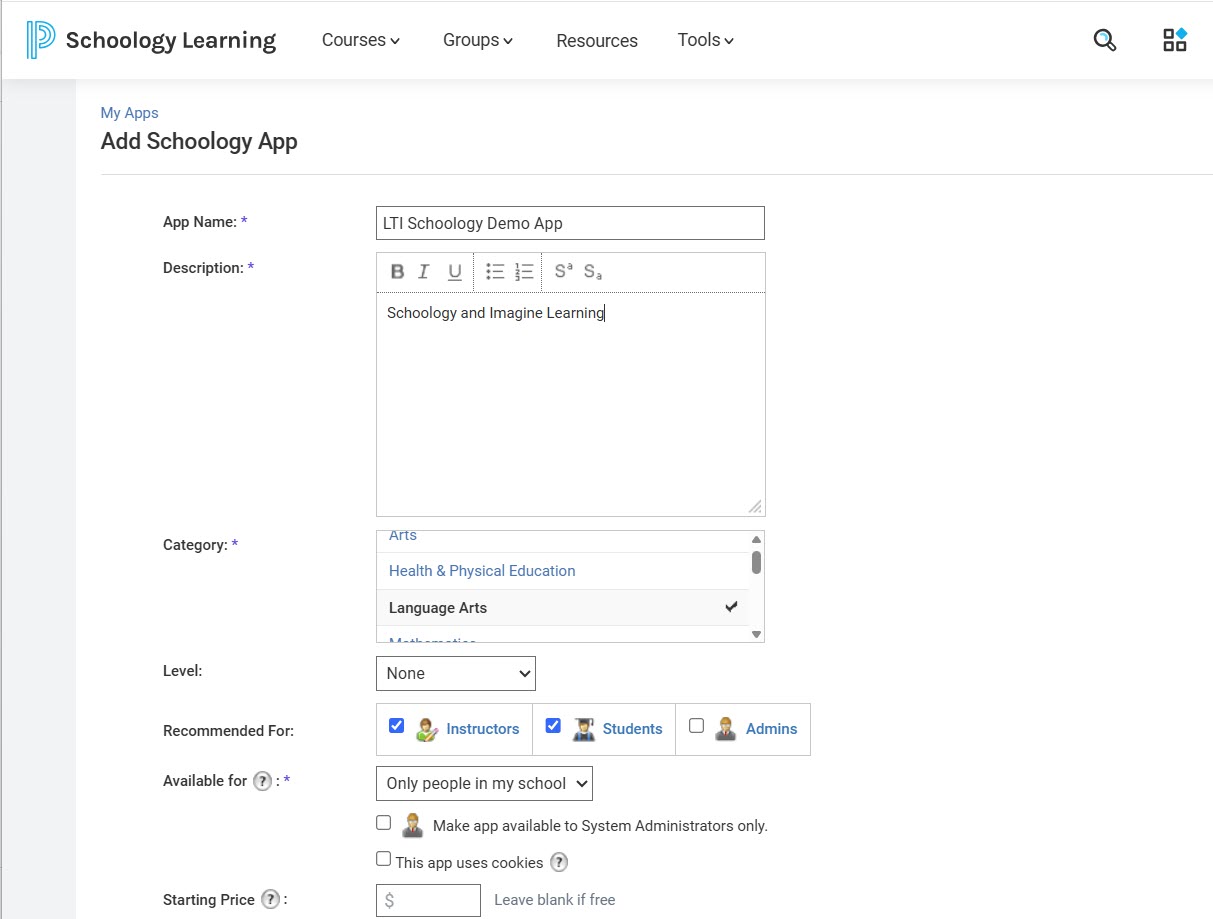The width and height of the screenshot is (1213, 919).
Task: Click the category list scrollbar thumb
Action: coord(756,562)
